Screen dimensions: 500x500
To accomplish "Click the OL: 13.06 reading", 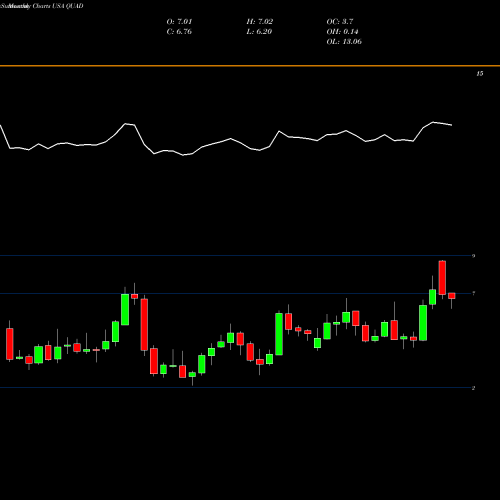I will pyautogui.click(x=344, y=42).
